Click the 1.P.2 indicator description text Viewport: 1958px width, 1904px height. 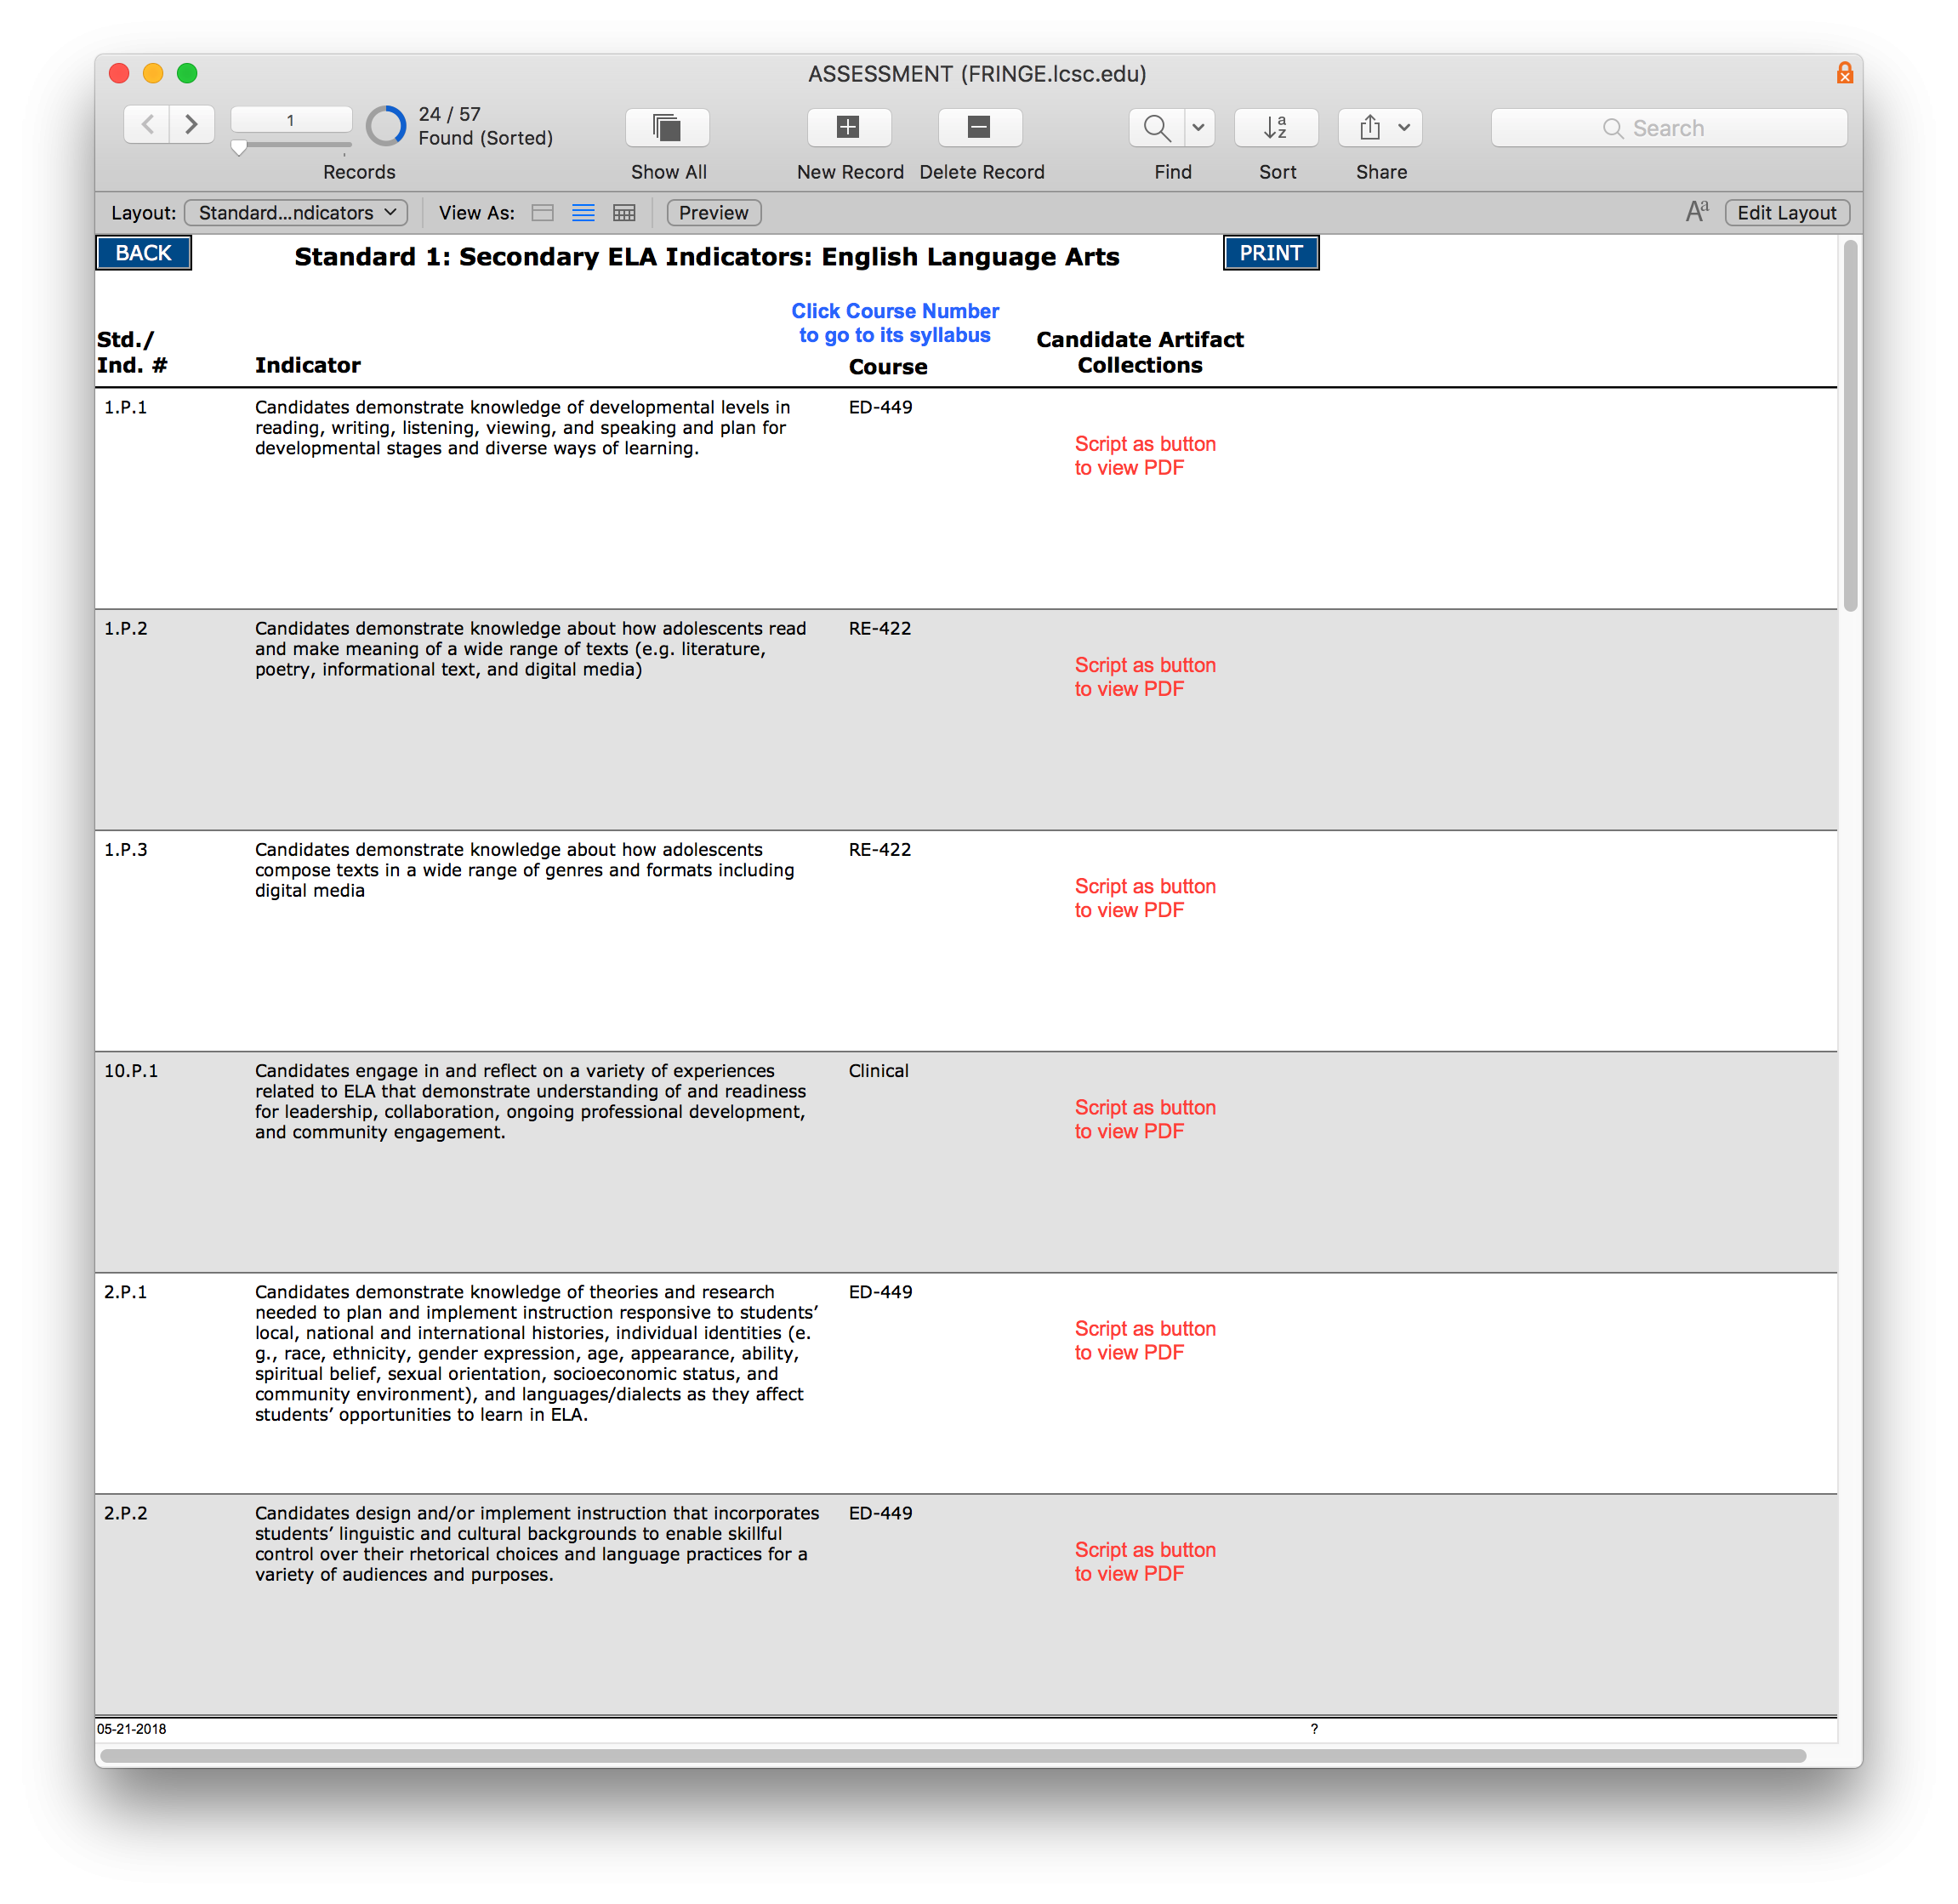click(x=530, y=648)
